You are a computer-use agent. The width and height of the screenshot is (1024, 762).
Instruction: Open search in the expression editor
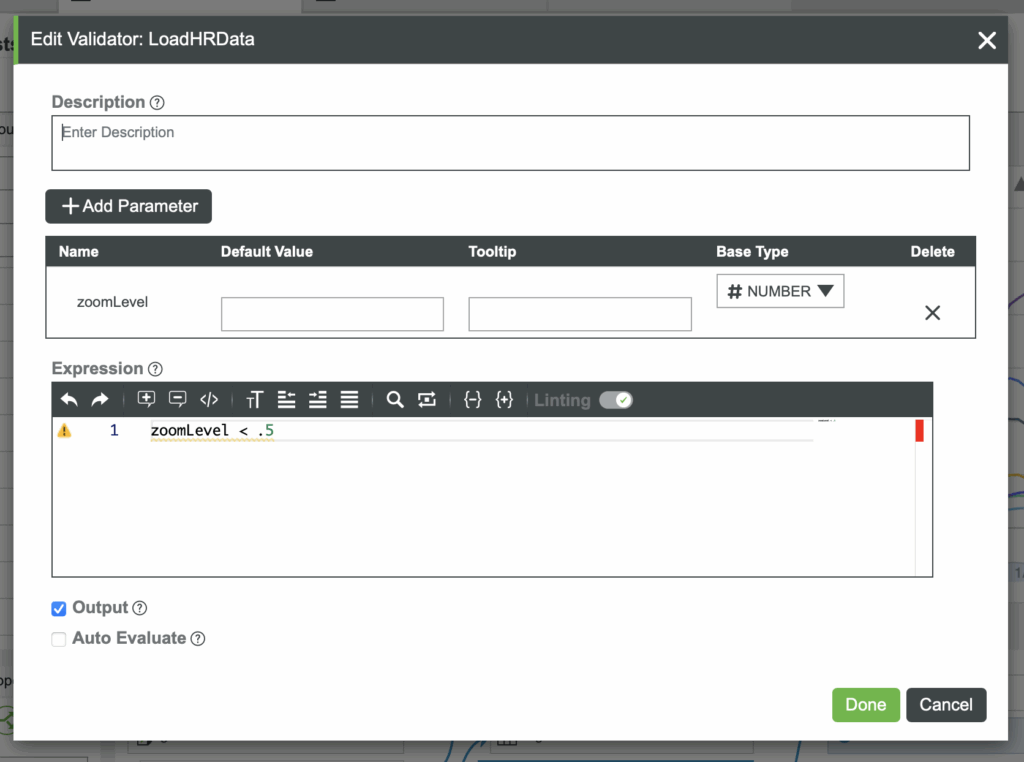395,400
